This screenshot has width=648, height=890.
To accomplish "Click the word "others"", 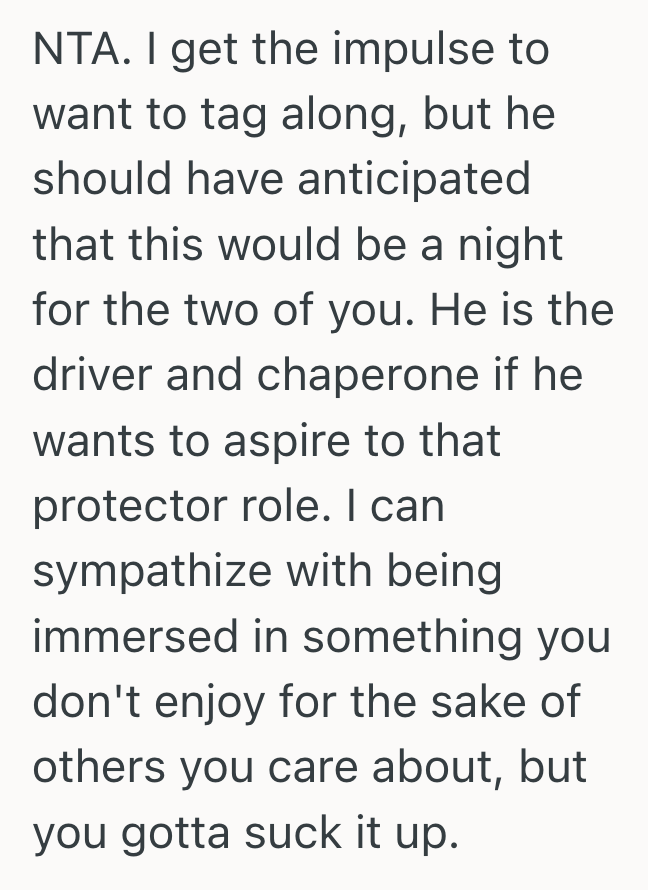I will tap(97, 767).
